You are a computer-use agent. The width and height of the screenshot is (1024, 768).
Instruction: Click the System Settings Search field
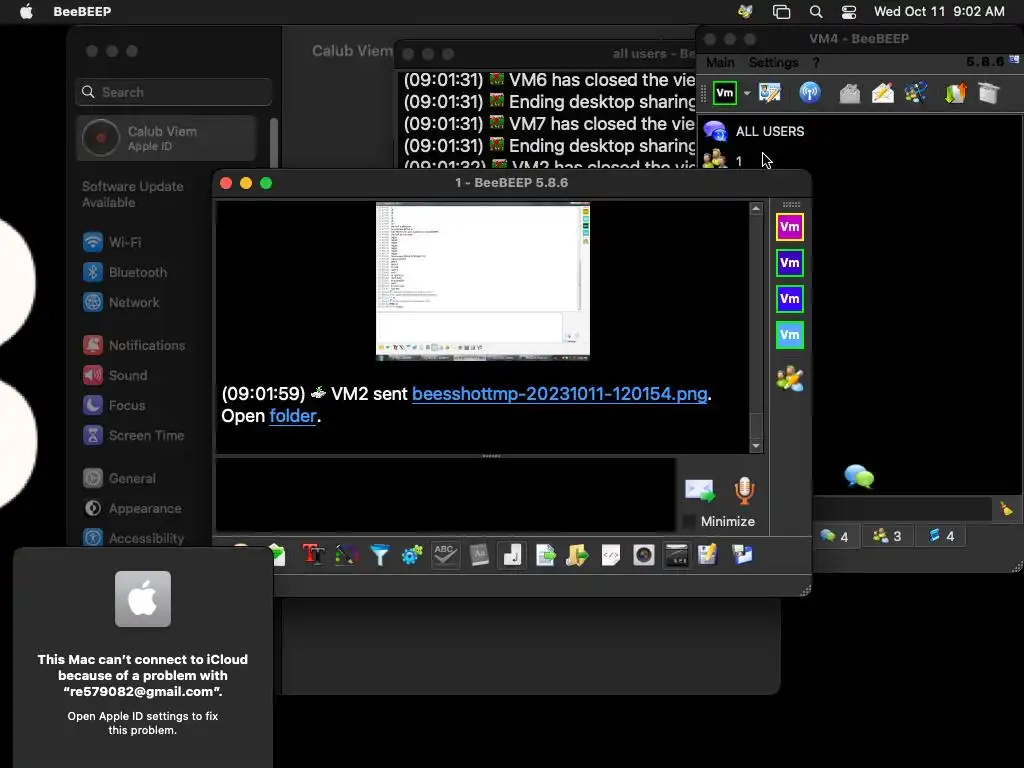[174, 92]
